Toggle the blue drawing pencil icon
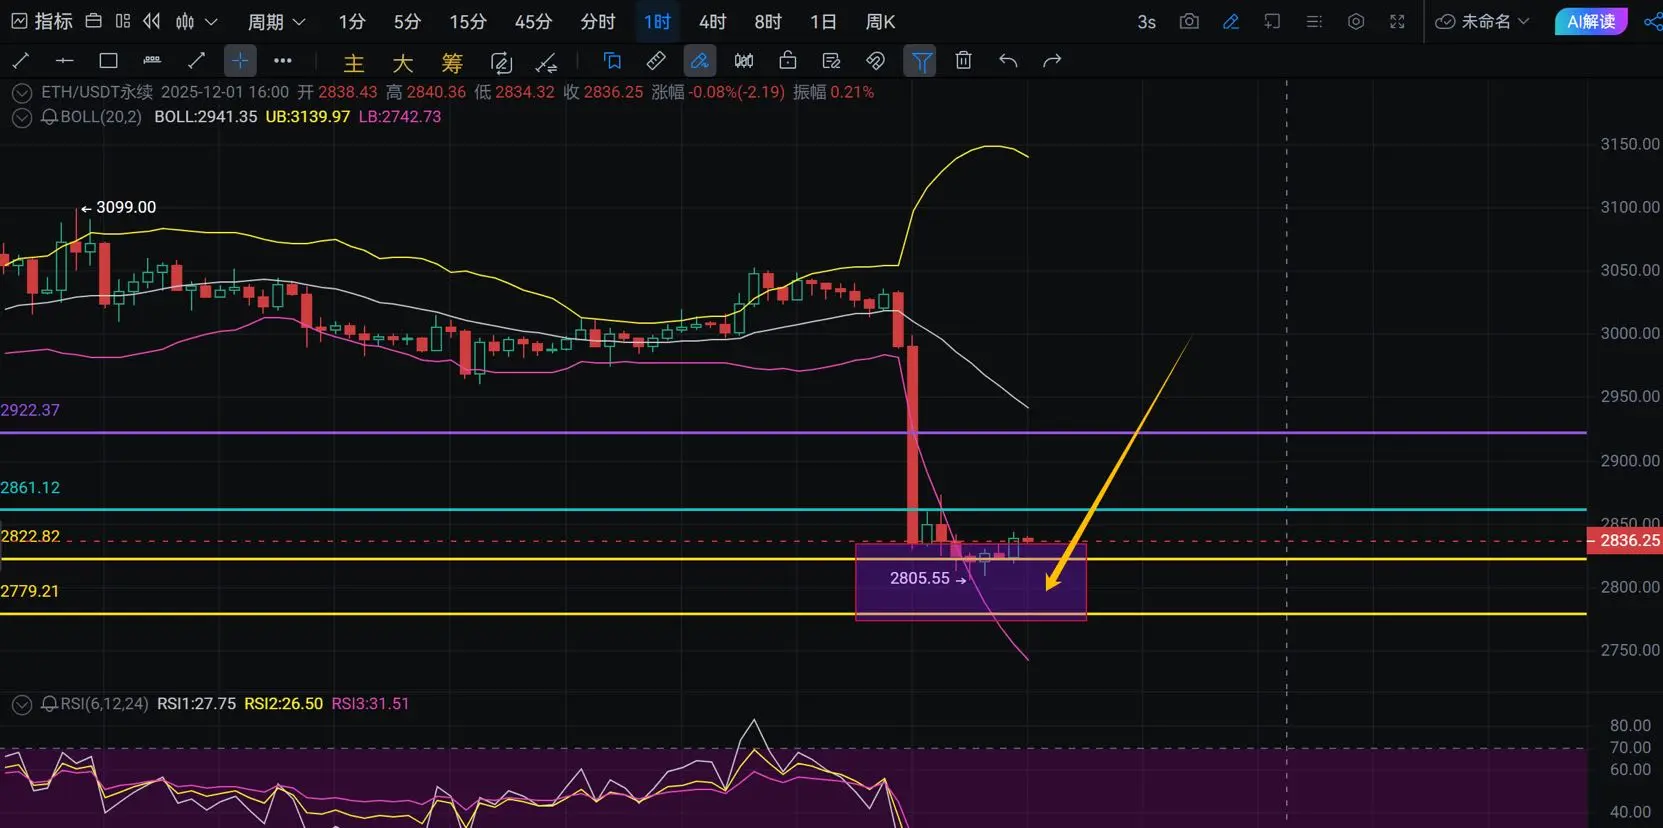Image resolution: width=1663 pixels, height=828 pixels. pyautogui.click(x=1231, y=21)
